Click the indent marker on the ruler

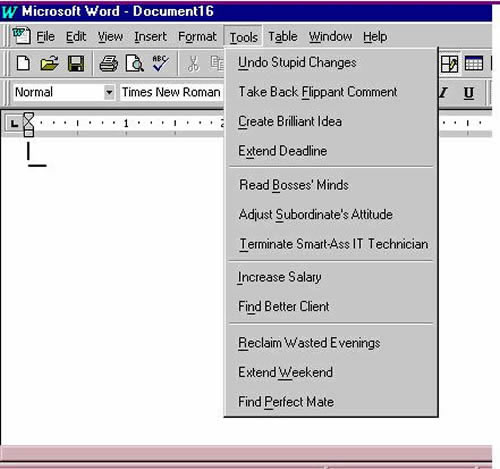(x=29, y=124)
